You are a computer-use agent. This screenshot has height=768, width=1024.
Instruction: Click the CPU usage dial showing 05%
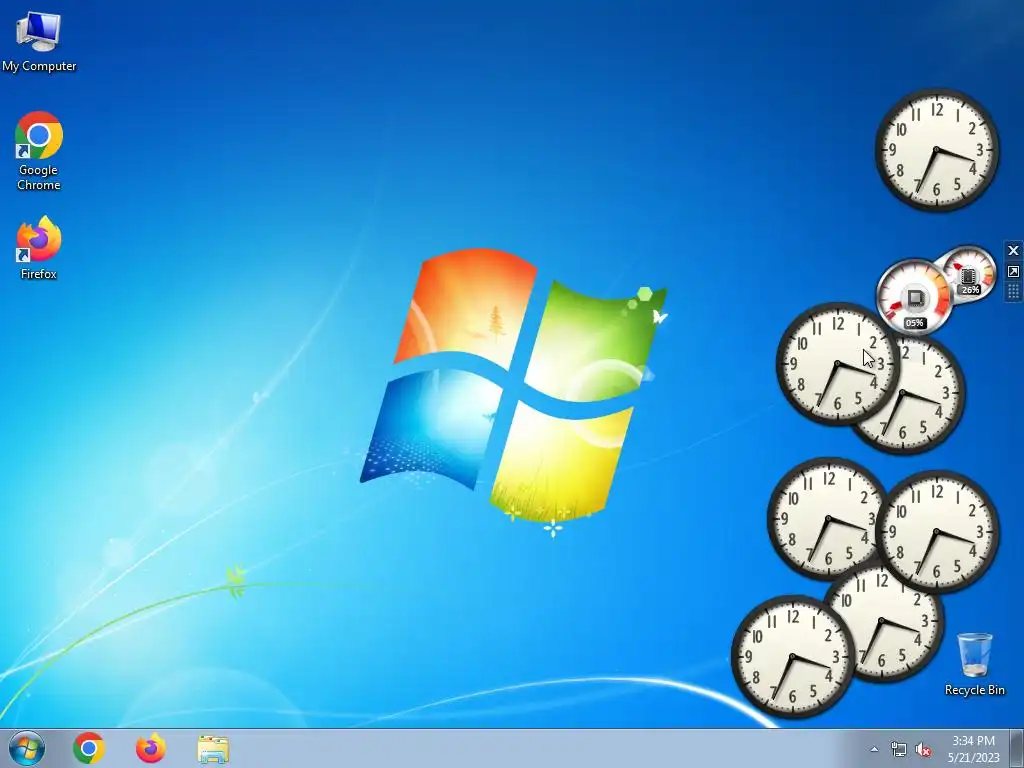point(913,298)
